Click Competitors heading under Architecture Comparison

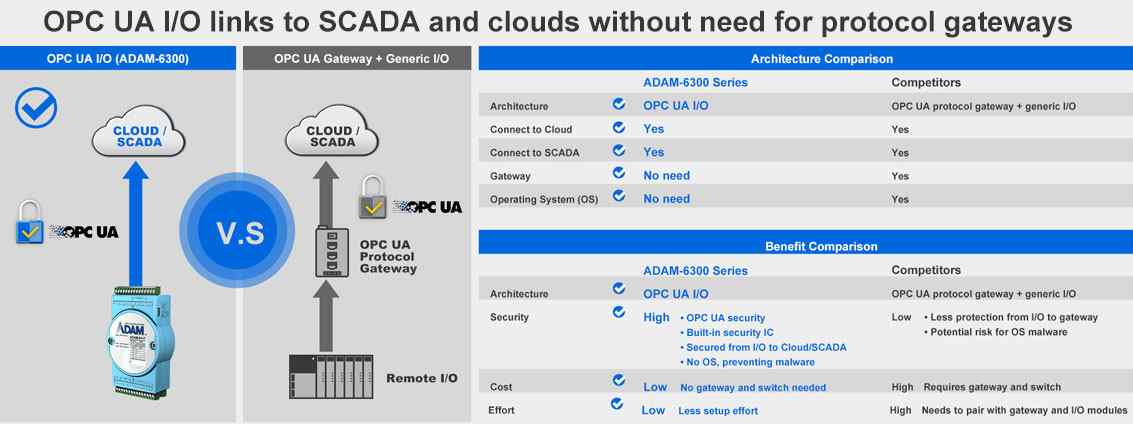pos(926,82)
